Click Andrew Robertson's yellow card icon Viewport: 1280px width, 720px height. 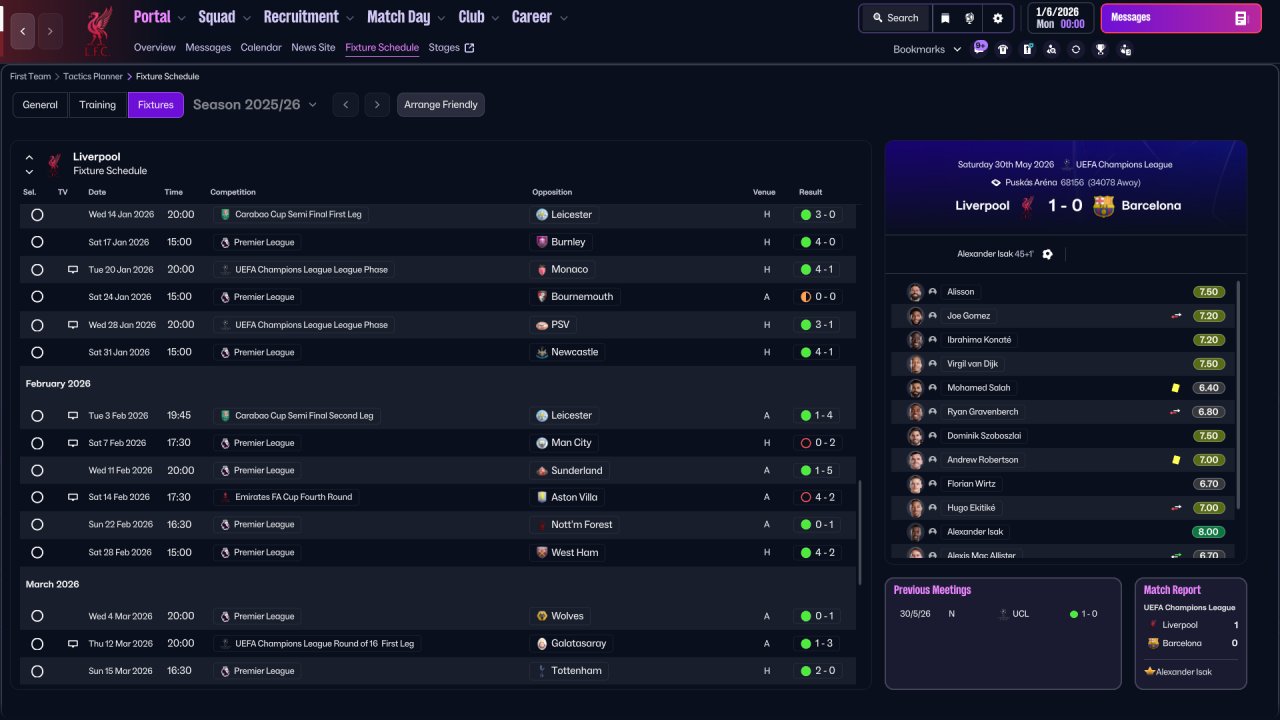coord(1176,460)
